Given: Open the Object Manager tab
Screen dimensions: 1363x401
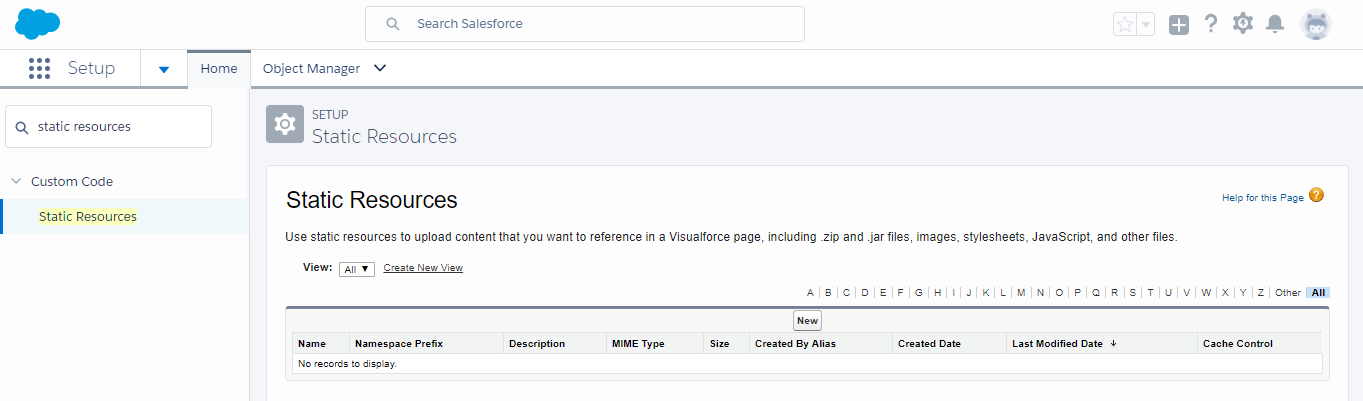Looking at the screenshot, I should click(x=311, y=69).
